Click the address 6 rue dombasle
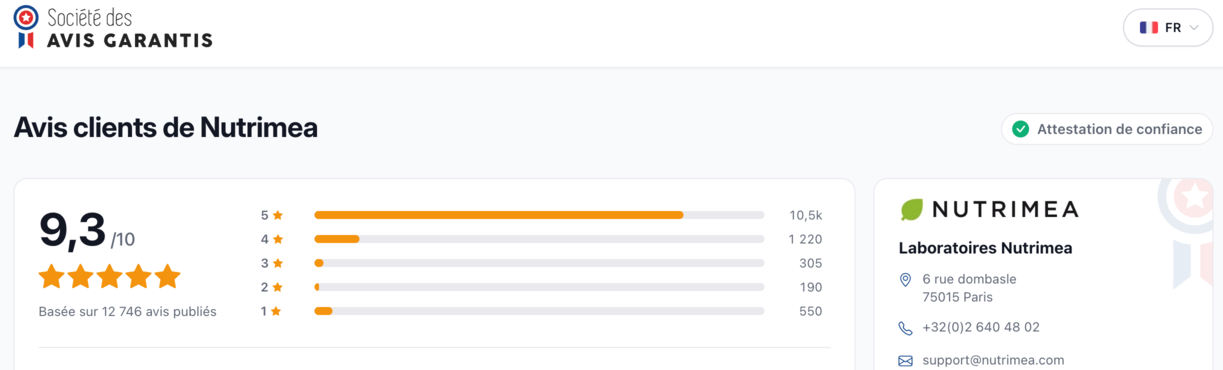This screenshot has width=1223, height=370. coord(969,279)
